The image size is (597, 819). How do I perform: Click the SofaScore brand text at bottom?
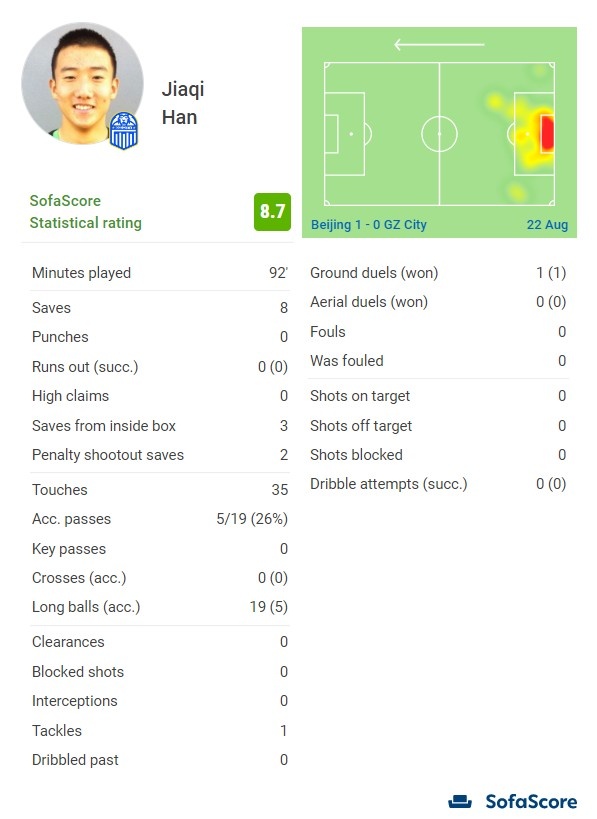[531, 801]
